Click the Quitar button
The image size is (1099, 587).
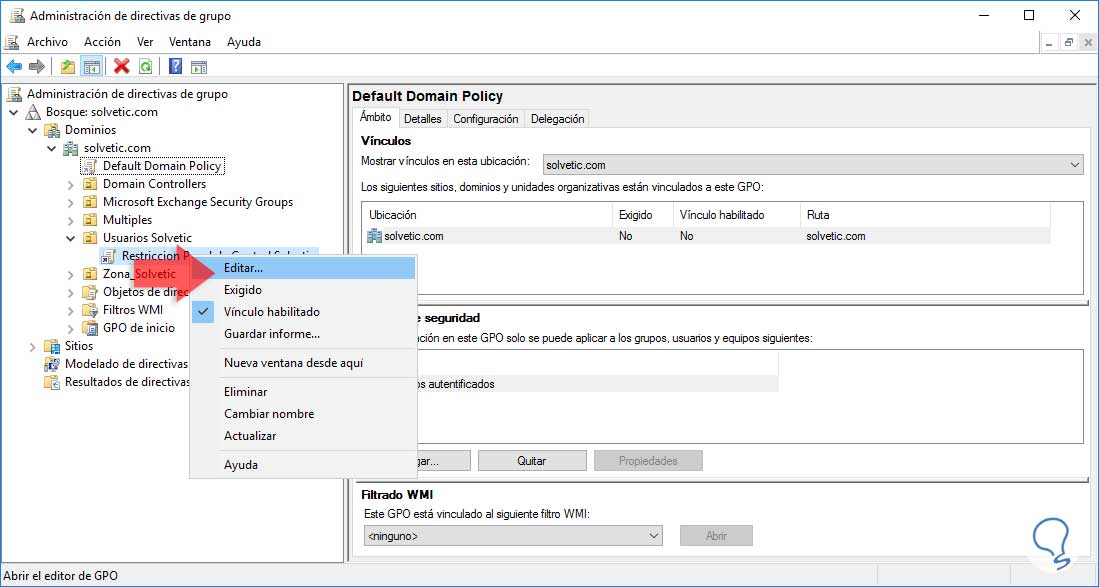pos(532,461)
